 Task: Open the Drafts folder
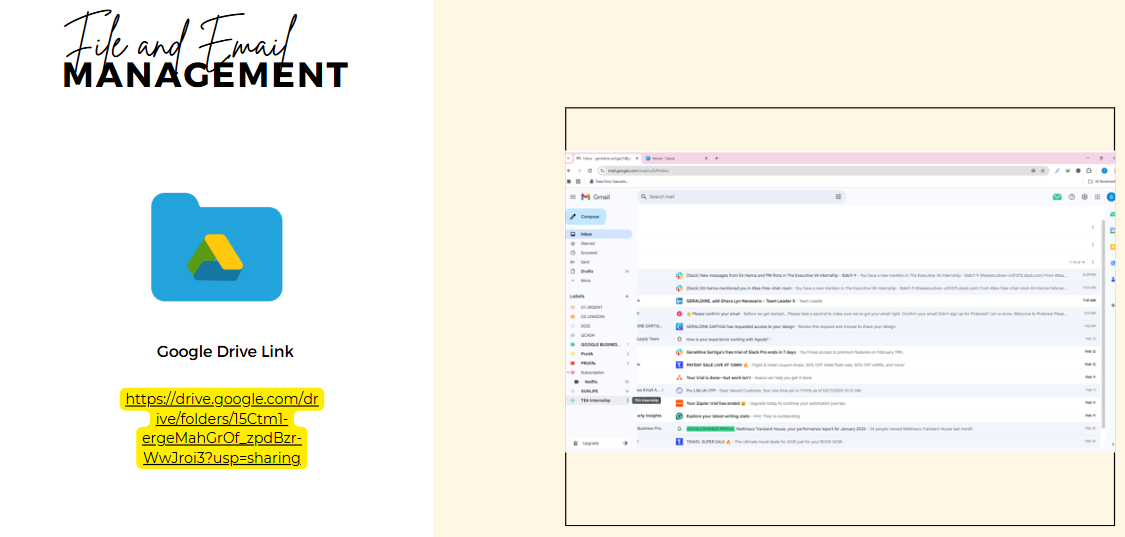599,271
